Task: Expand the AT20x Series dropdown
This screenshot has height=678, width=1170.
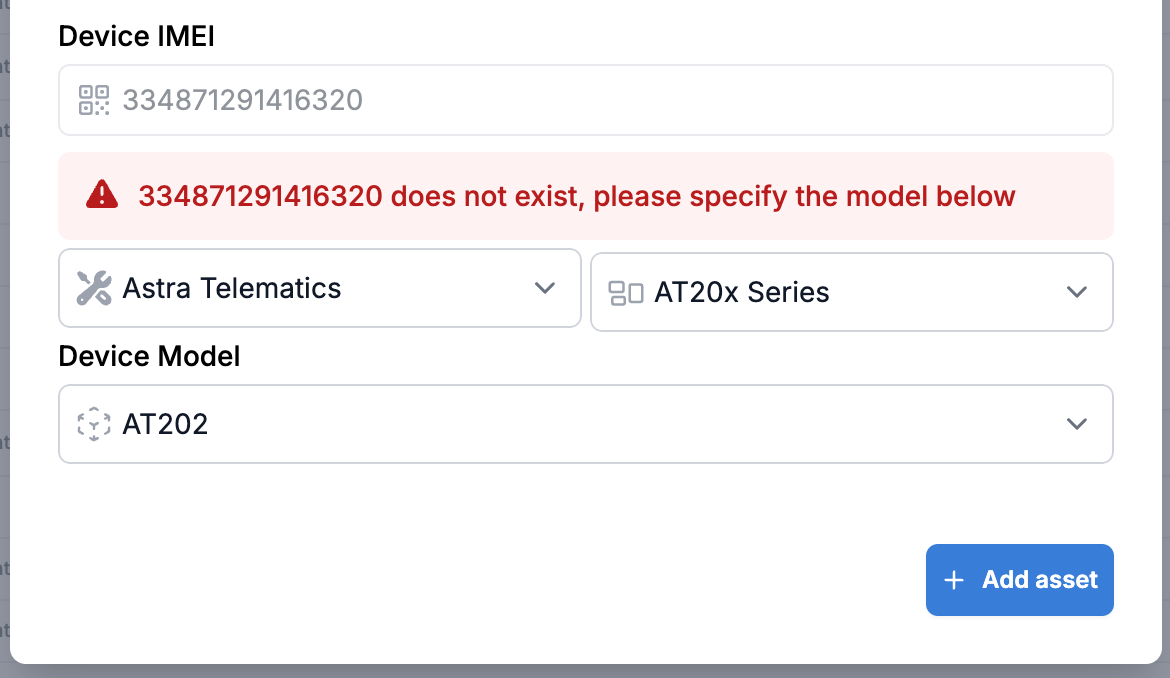Action: (x=852, y=292)
